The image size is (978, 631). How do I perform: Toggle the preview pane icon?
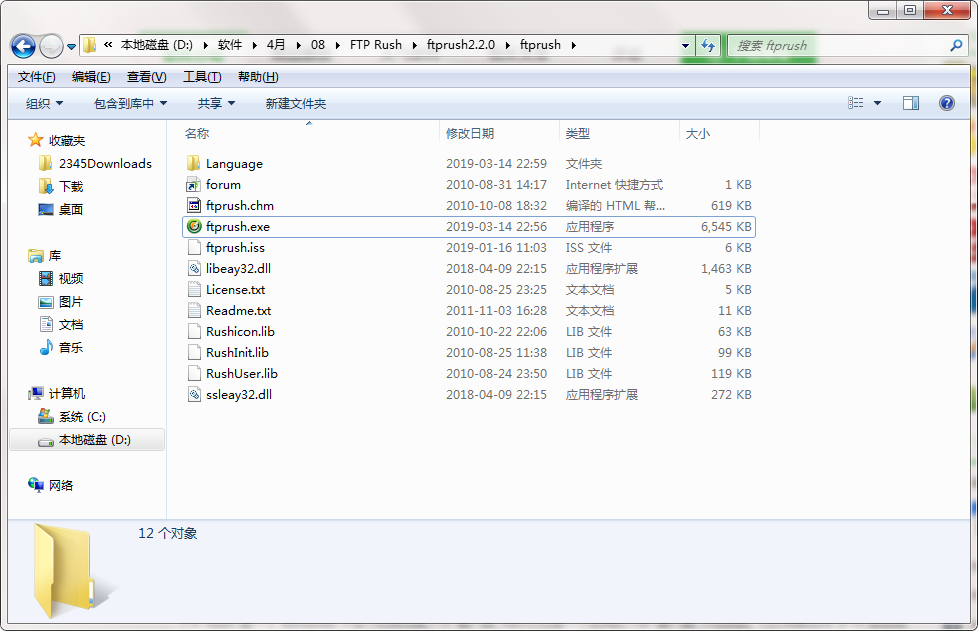click(911, 103)
